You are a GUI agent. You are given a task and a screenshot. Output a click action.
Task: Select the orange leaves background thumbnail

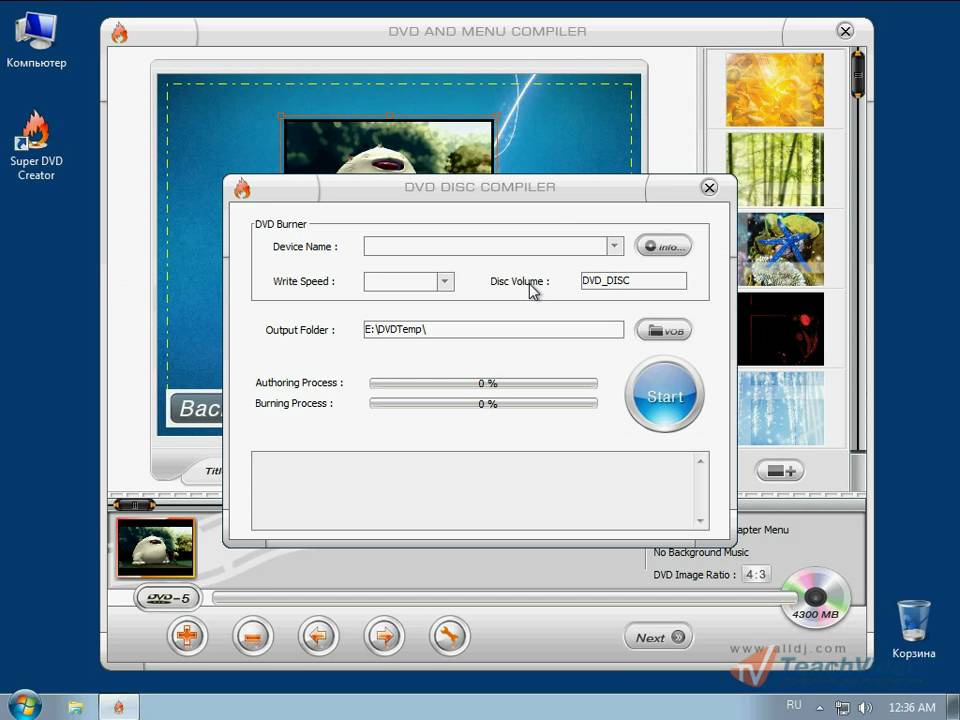pyautogui.click(x=774, y=90)
